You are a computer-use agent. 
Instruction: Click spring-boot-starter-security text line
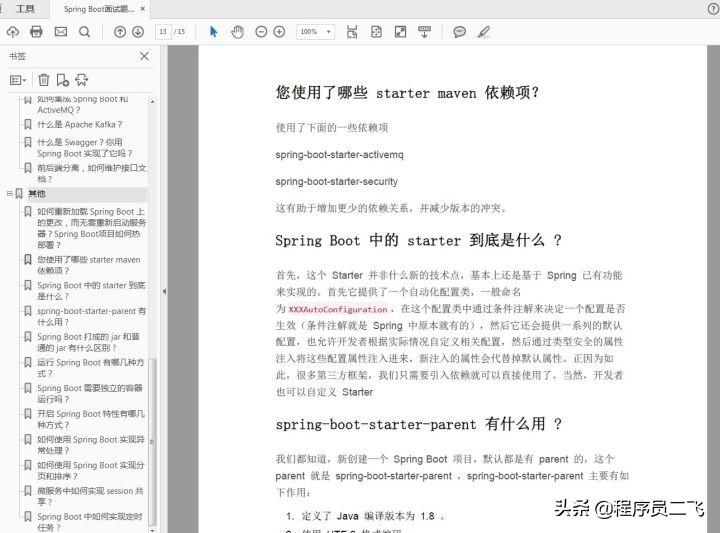pyautogui.click(x=337, y=181)
